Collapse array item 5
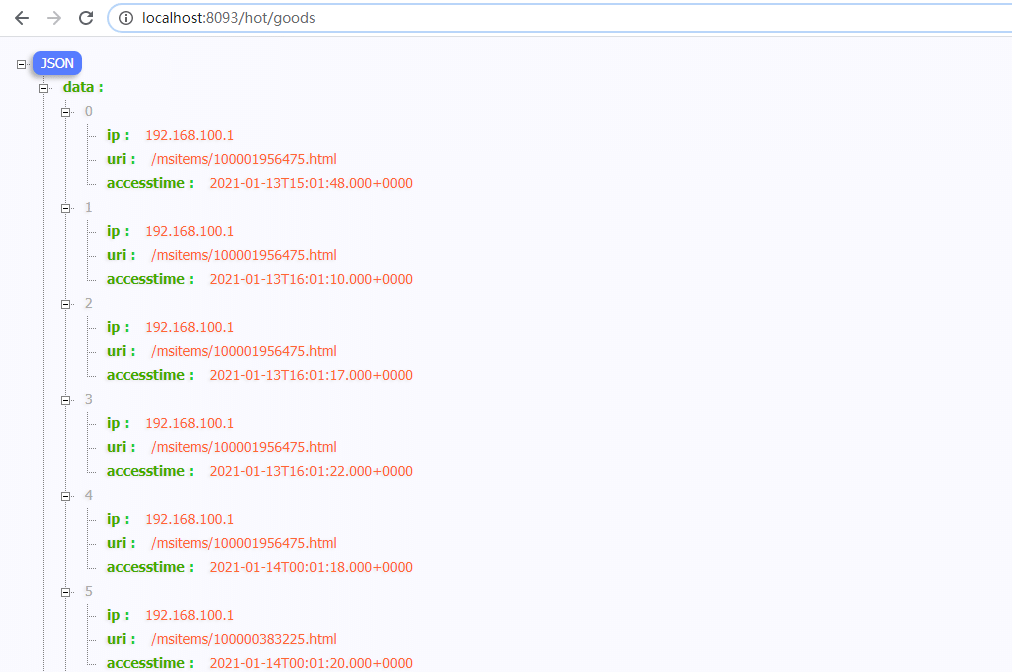This screenshot has width=1012, height=672. click(66, 592)
